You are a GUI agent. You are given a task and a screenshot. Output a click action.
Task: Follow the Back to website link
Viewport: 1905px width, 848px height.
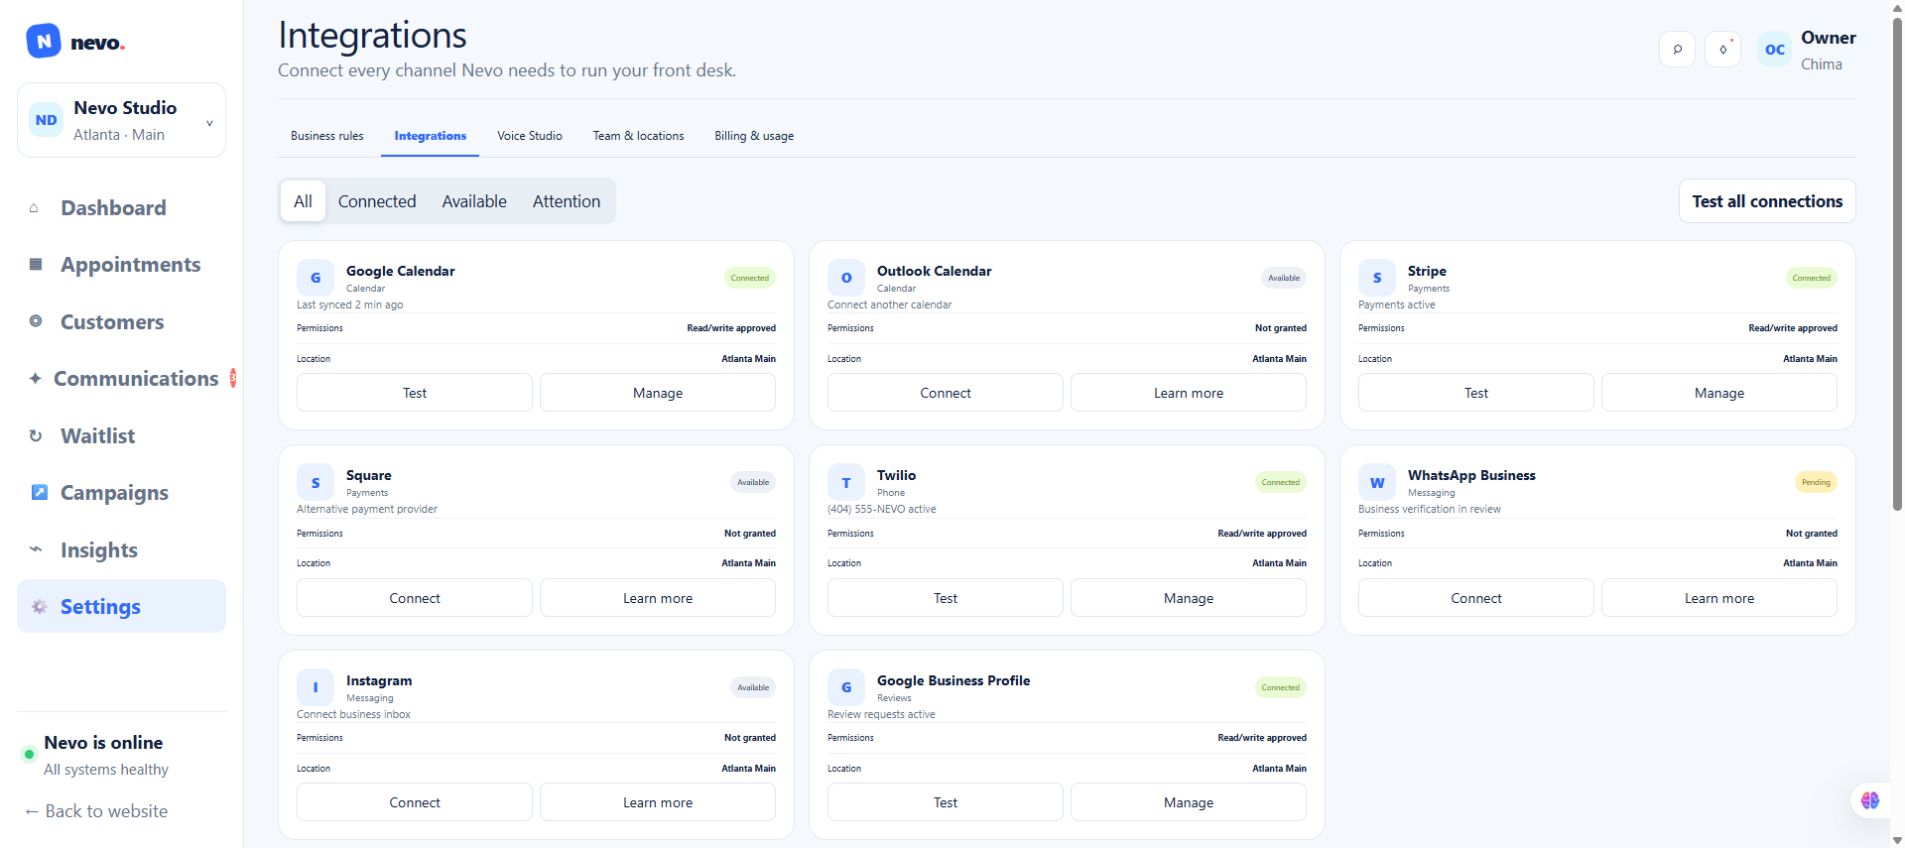[97, 811]
